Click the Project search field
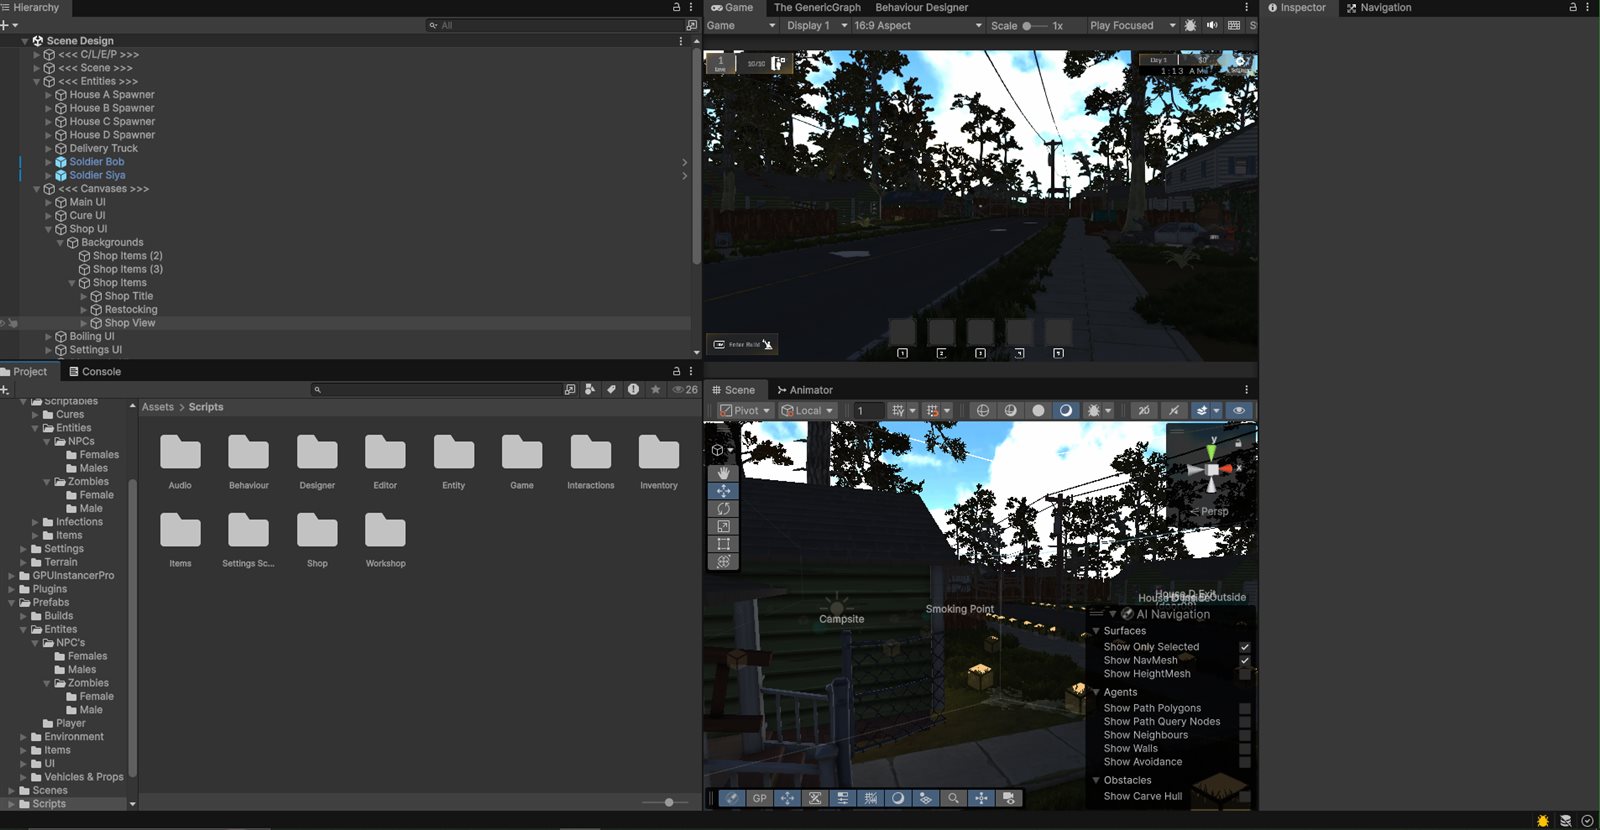1600x830 pixels. coord(436,389)
